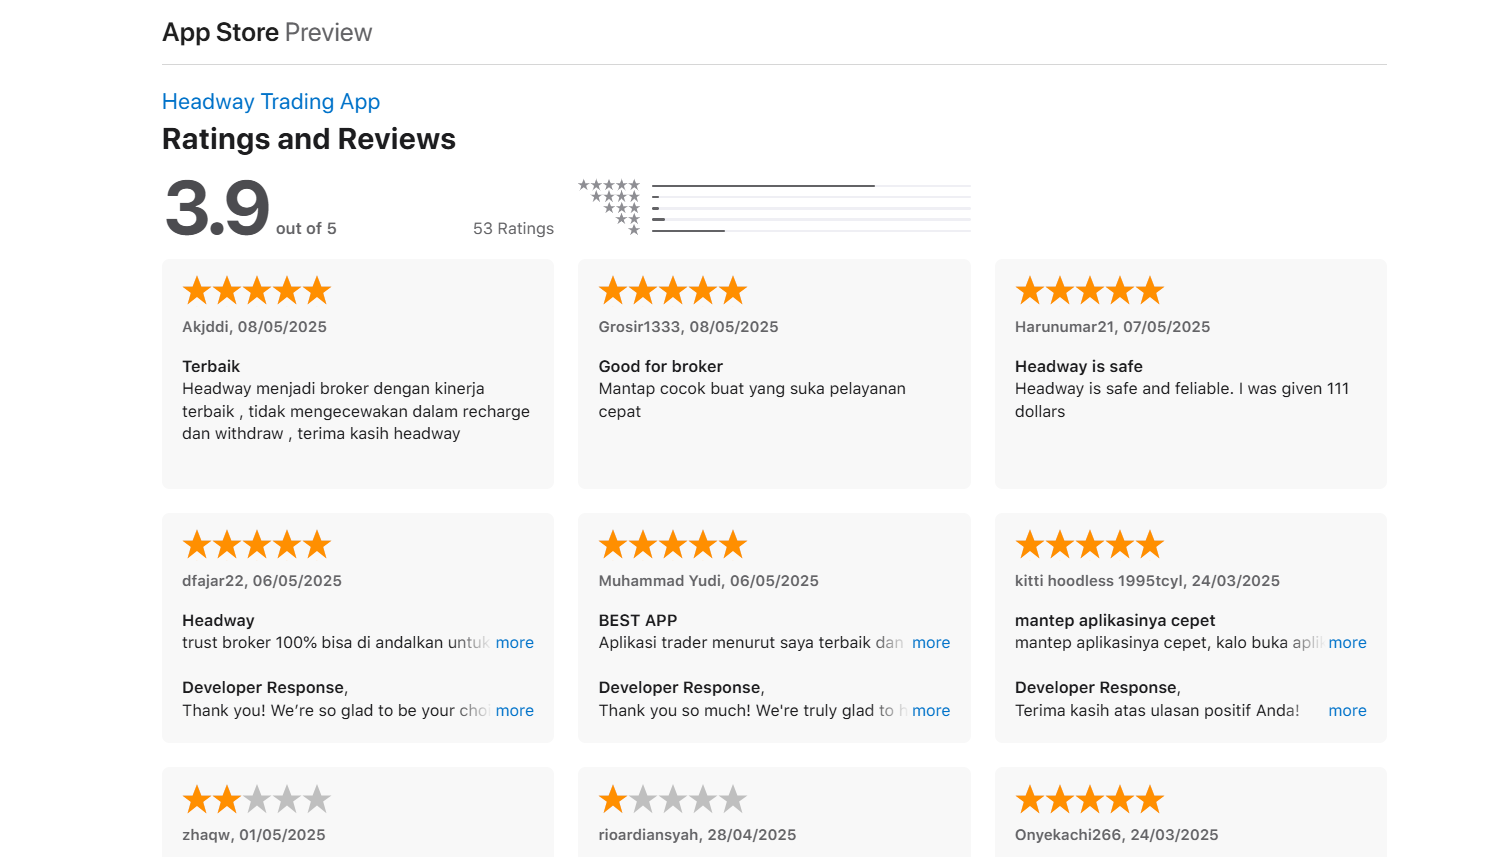Expand kitti hoodless 1995tcyl's review text

tap(1346, 643)
